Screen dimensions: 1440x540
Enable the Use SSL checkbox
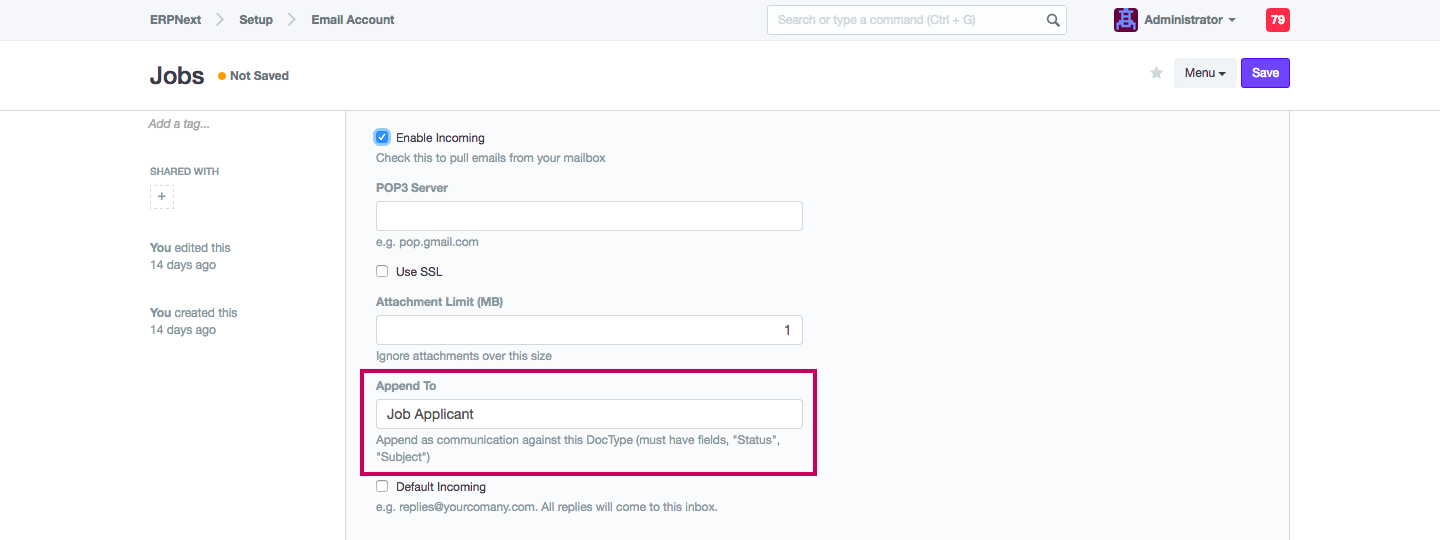coord(382,271)
